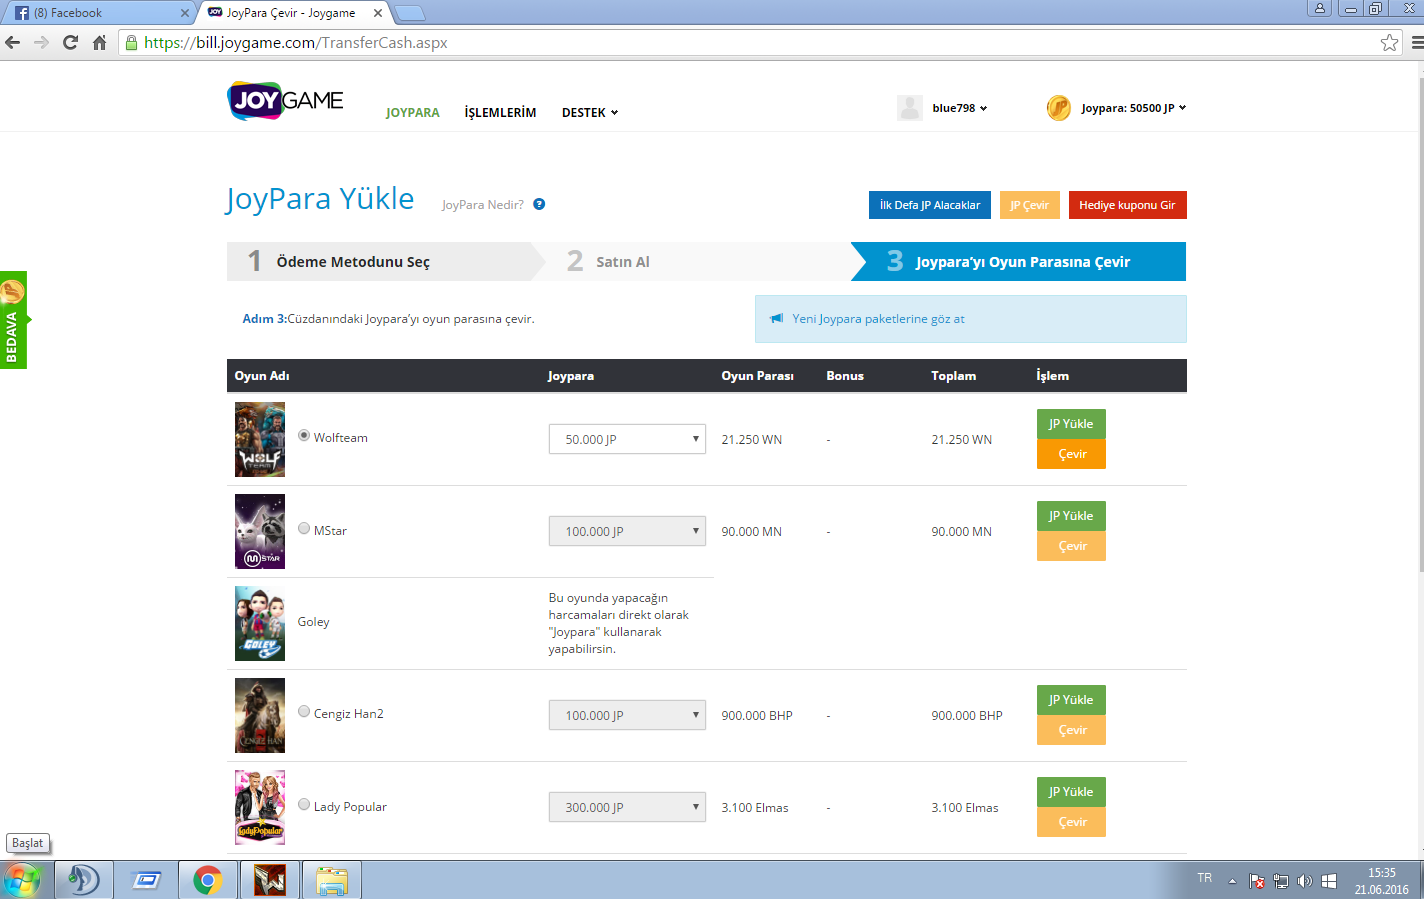Click the JP Çevir button

(1029, 205)
